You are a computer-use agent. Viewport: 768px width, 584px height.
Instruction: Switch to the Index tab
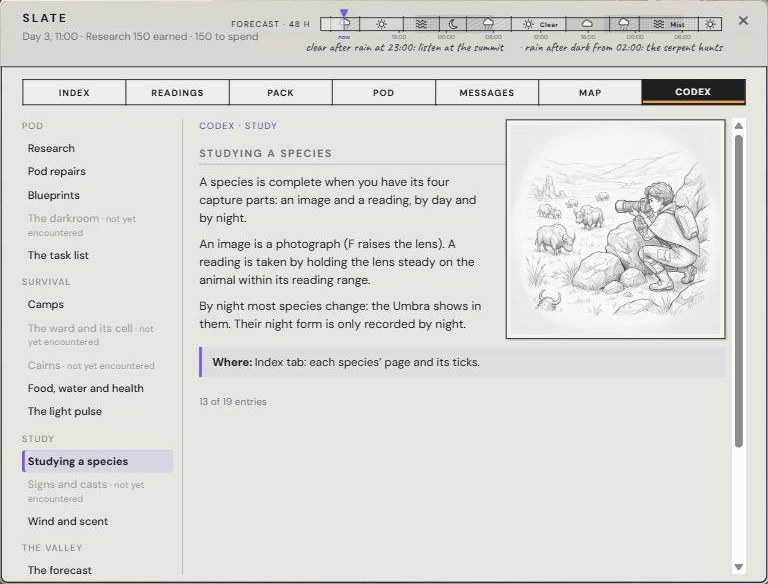pyautogui.click(x=74, y=92)
